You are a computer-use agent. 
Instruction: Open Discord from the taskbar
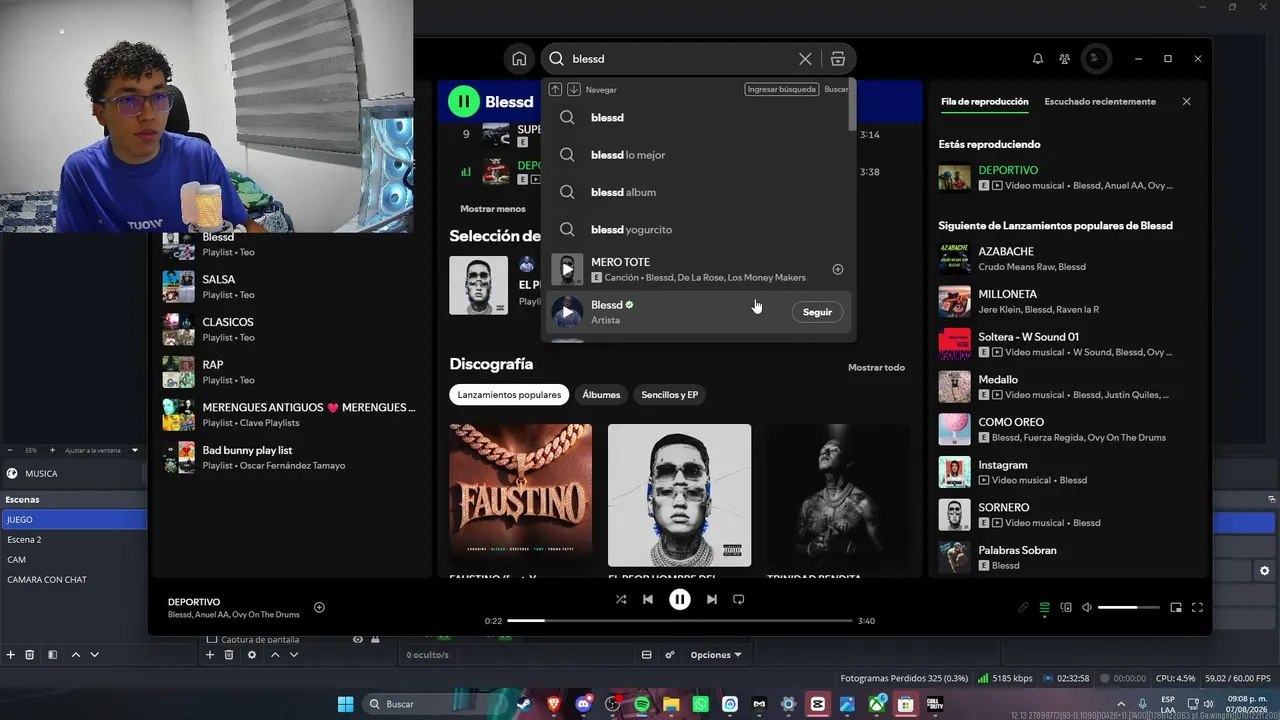click(x=584, y=704)
